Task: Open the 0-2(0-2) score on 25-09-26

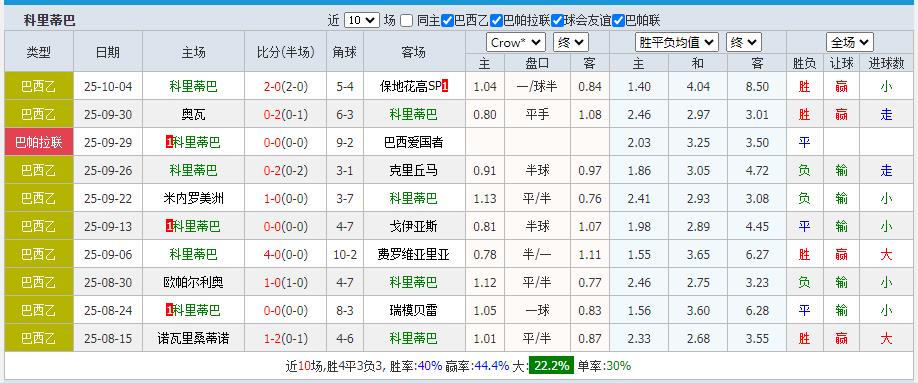Action: [x=285, y=170]
